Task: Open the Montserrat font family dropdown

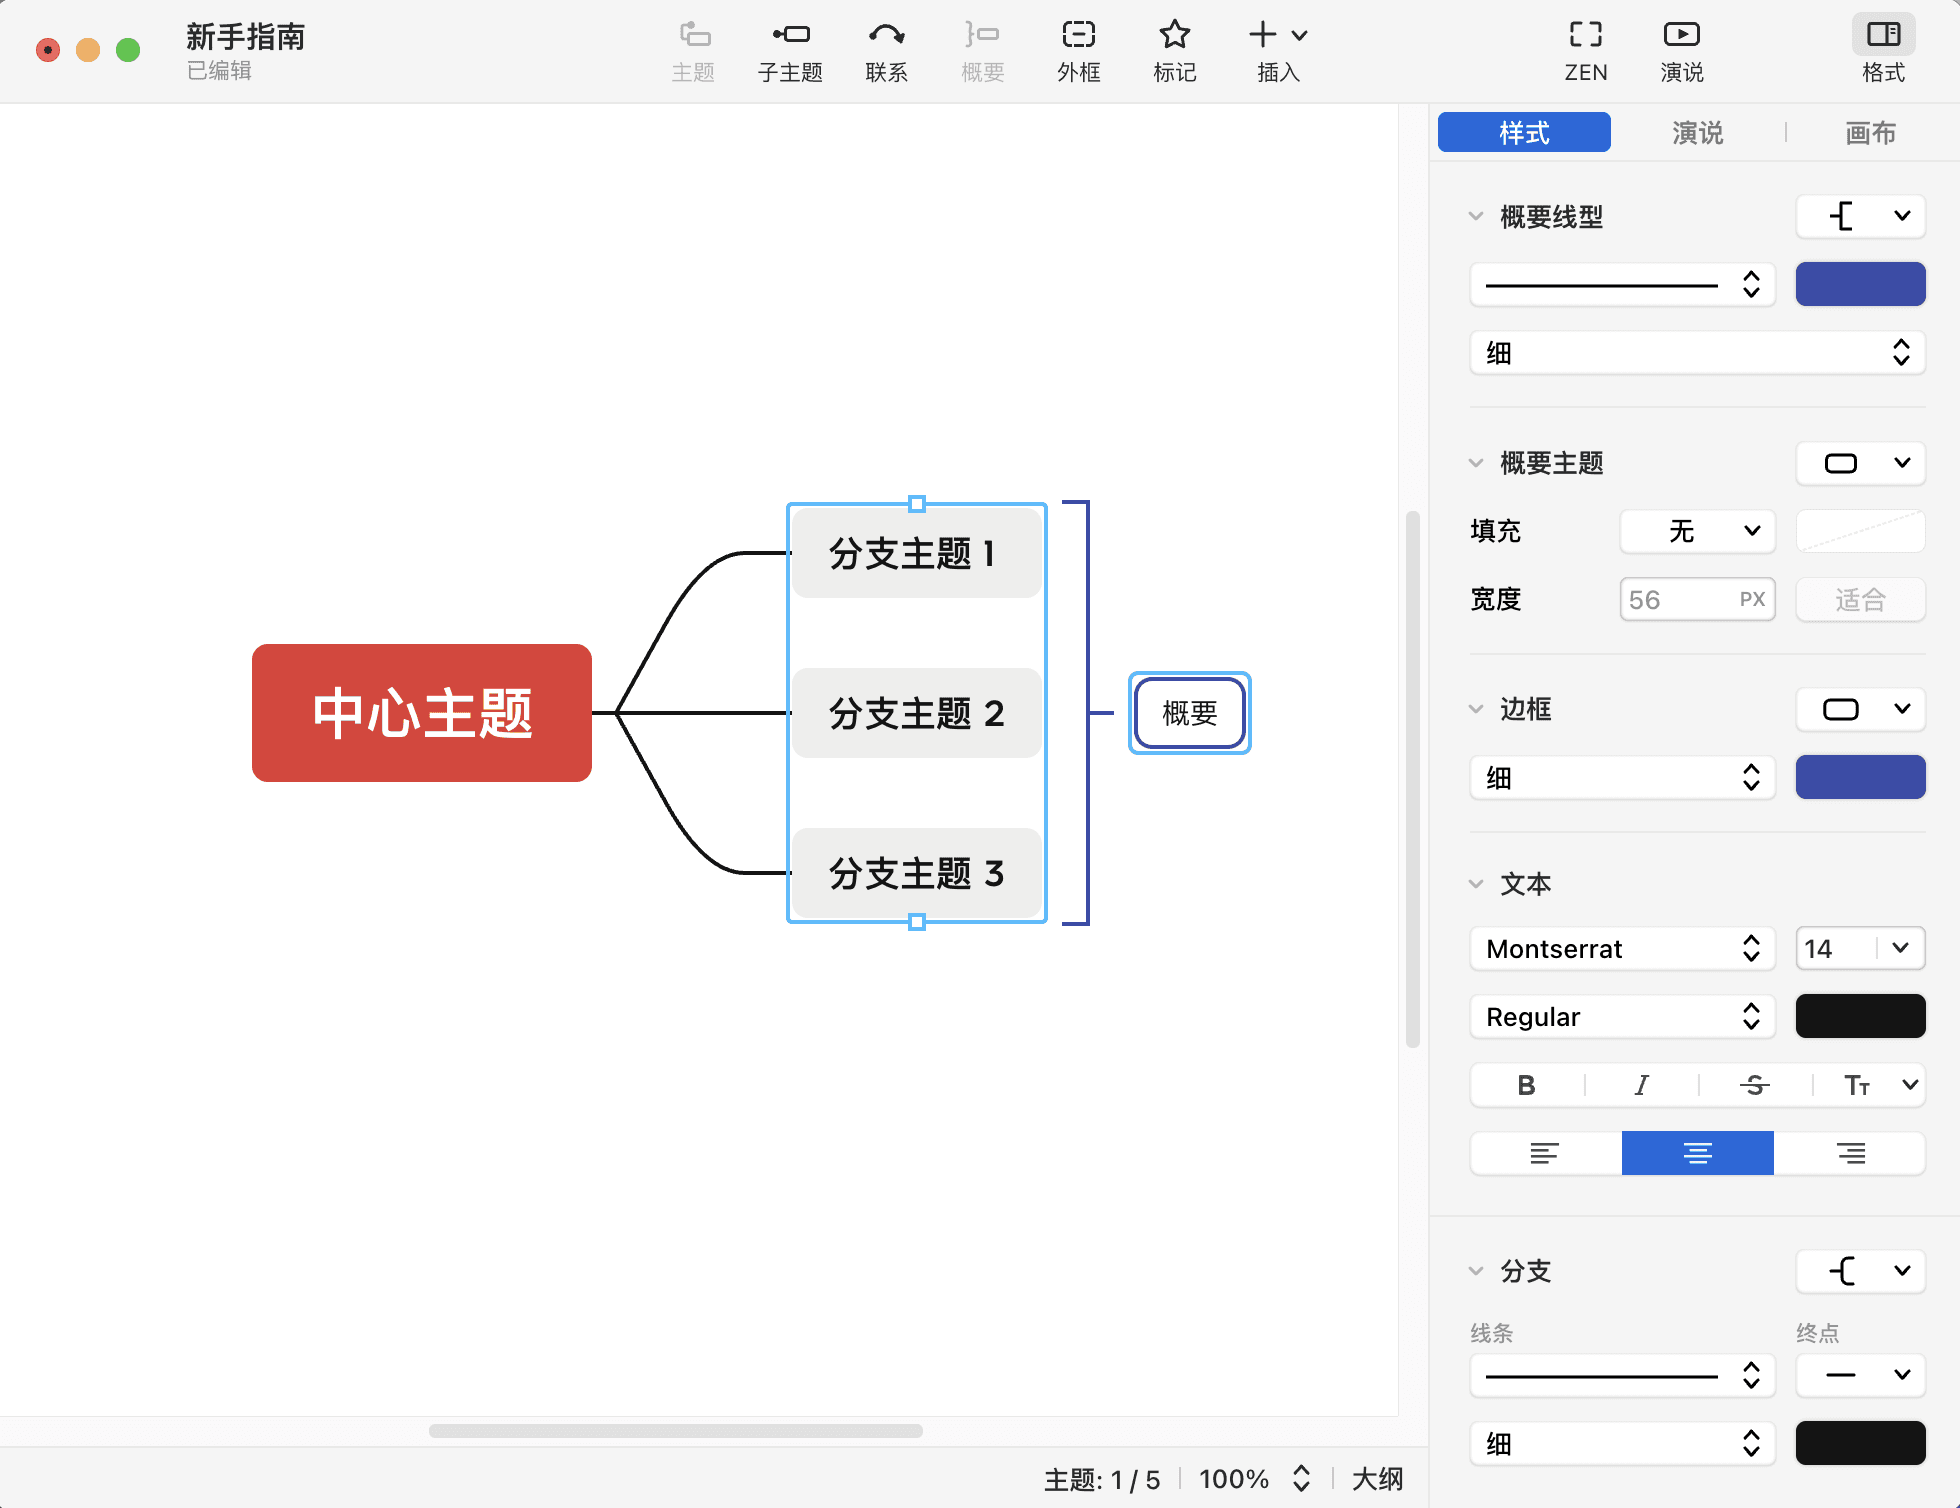Action: click(1622, 948)
